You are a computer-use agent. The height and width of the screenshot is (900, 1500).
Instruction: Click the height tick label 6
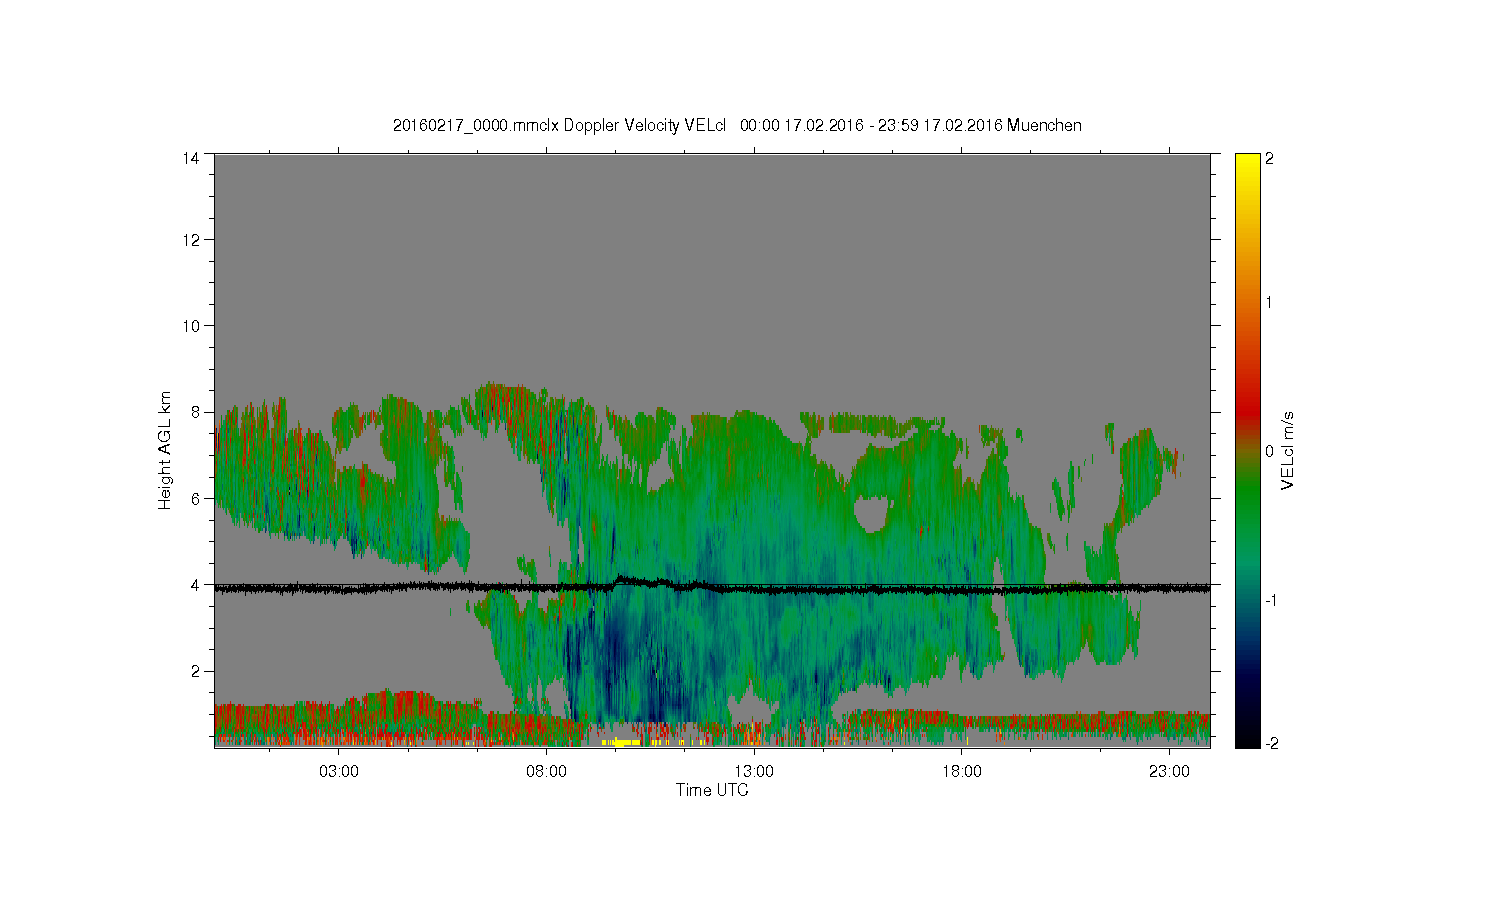(x=196, y=498)
